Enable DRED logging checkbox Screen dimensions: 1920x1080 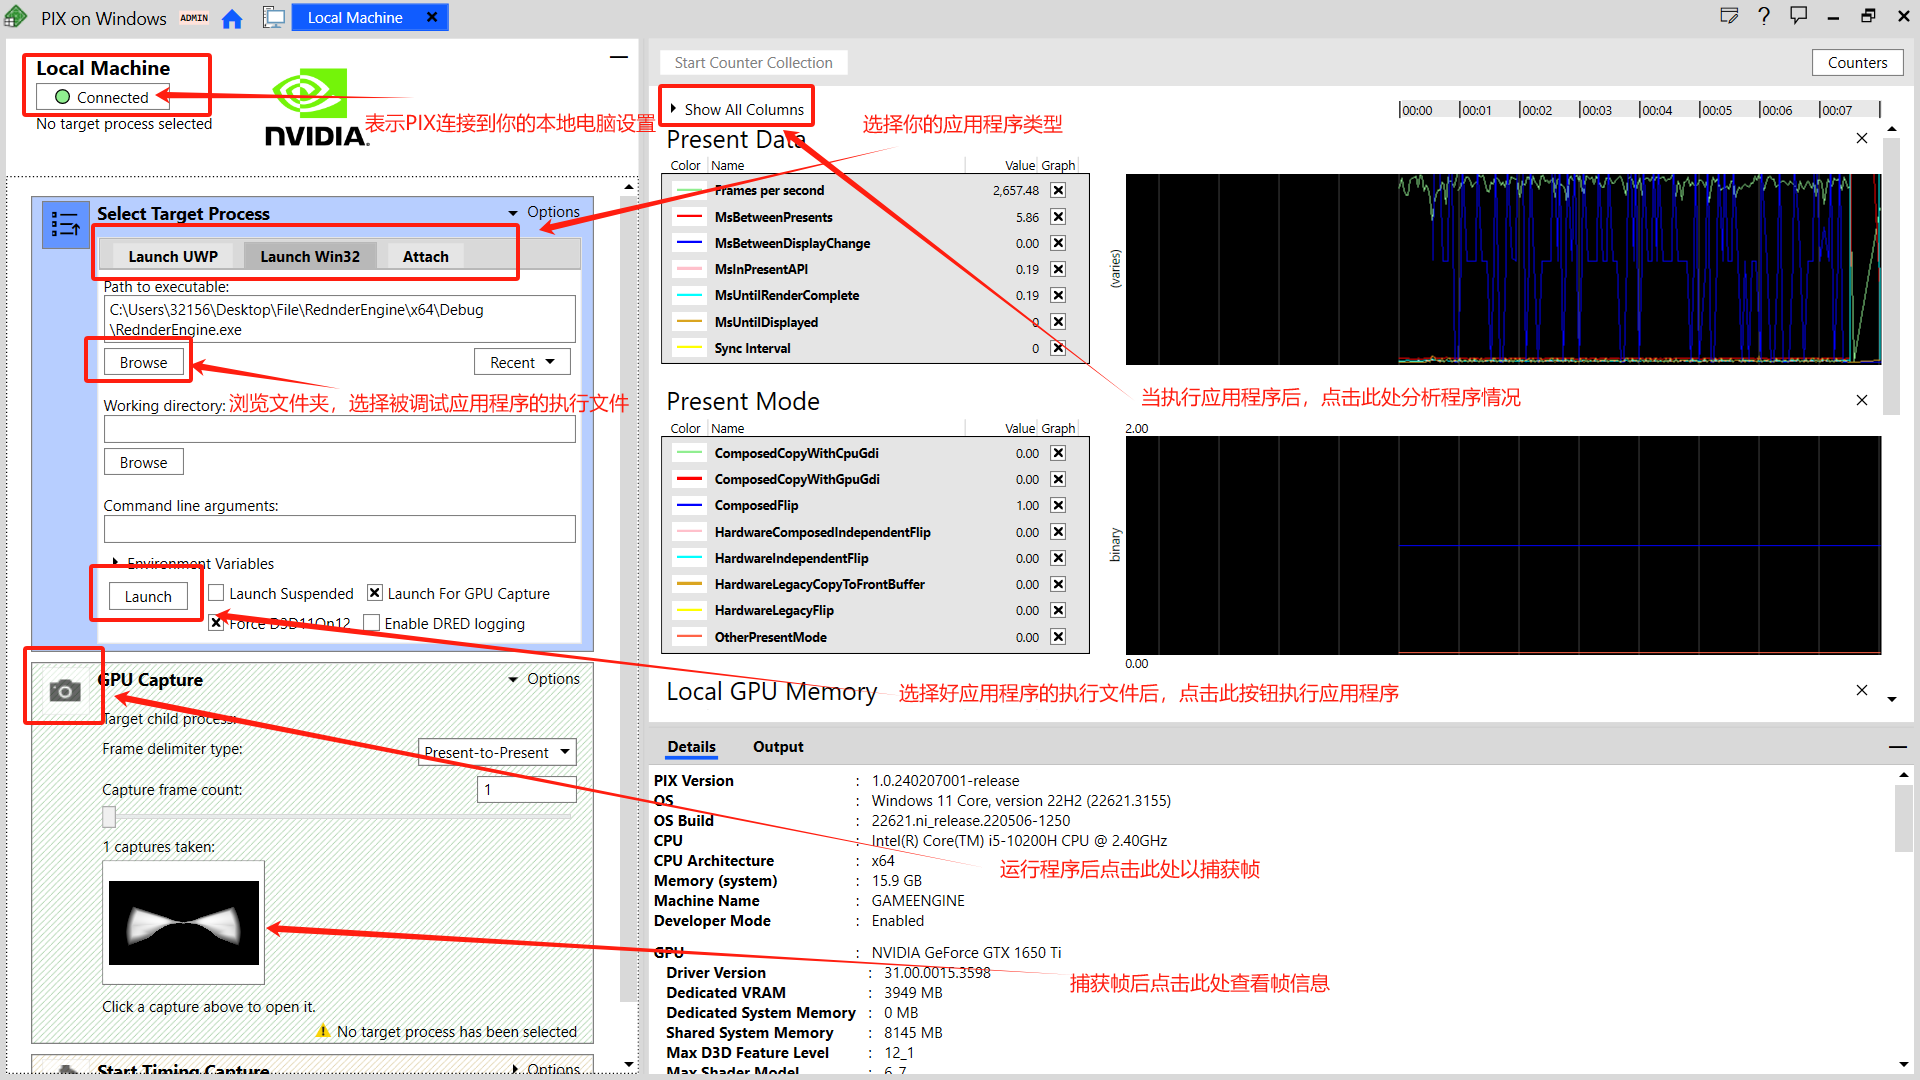[x=372, y=623]
